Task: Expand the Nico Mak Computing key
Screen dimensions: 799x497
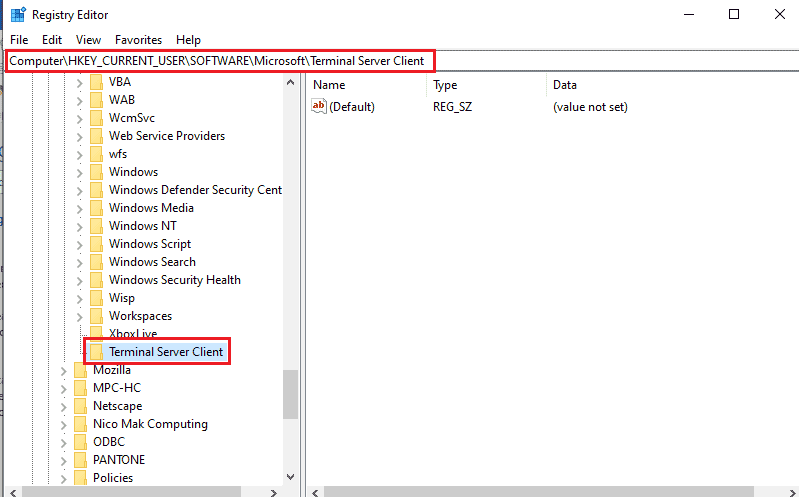Action: coord(64,425)
